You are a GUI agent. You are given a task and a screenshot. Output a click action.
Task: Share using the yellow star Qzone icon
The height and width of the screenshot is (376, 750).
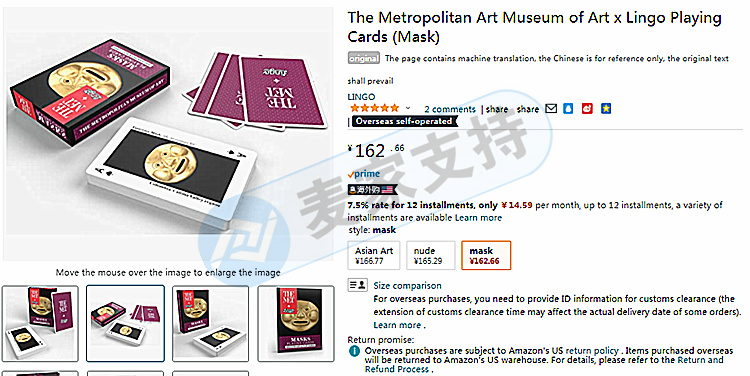click(606, 109)
